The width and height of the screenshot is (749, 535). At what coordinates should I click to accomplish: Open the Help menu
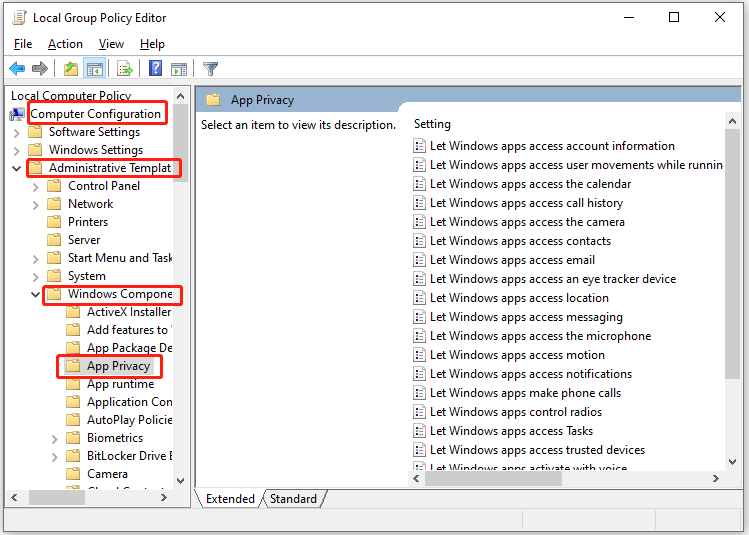(x=152, y=44)
